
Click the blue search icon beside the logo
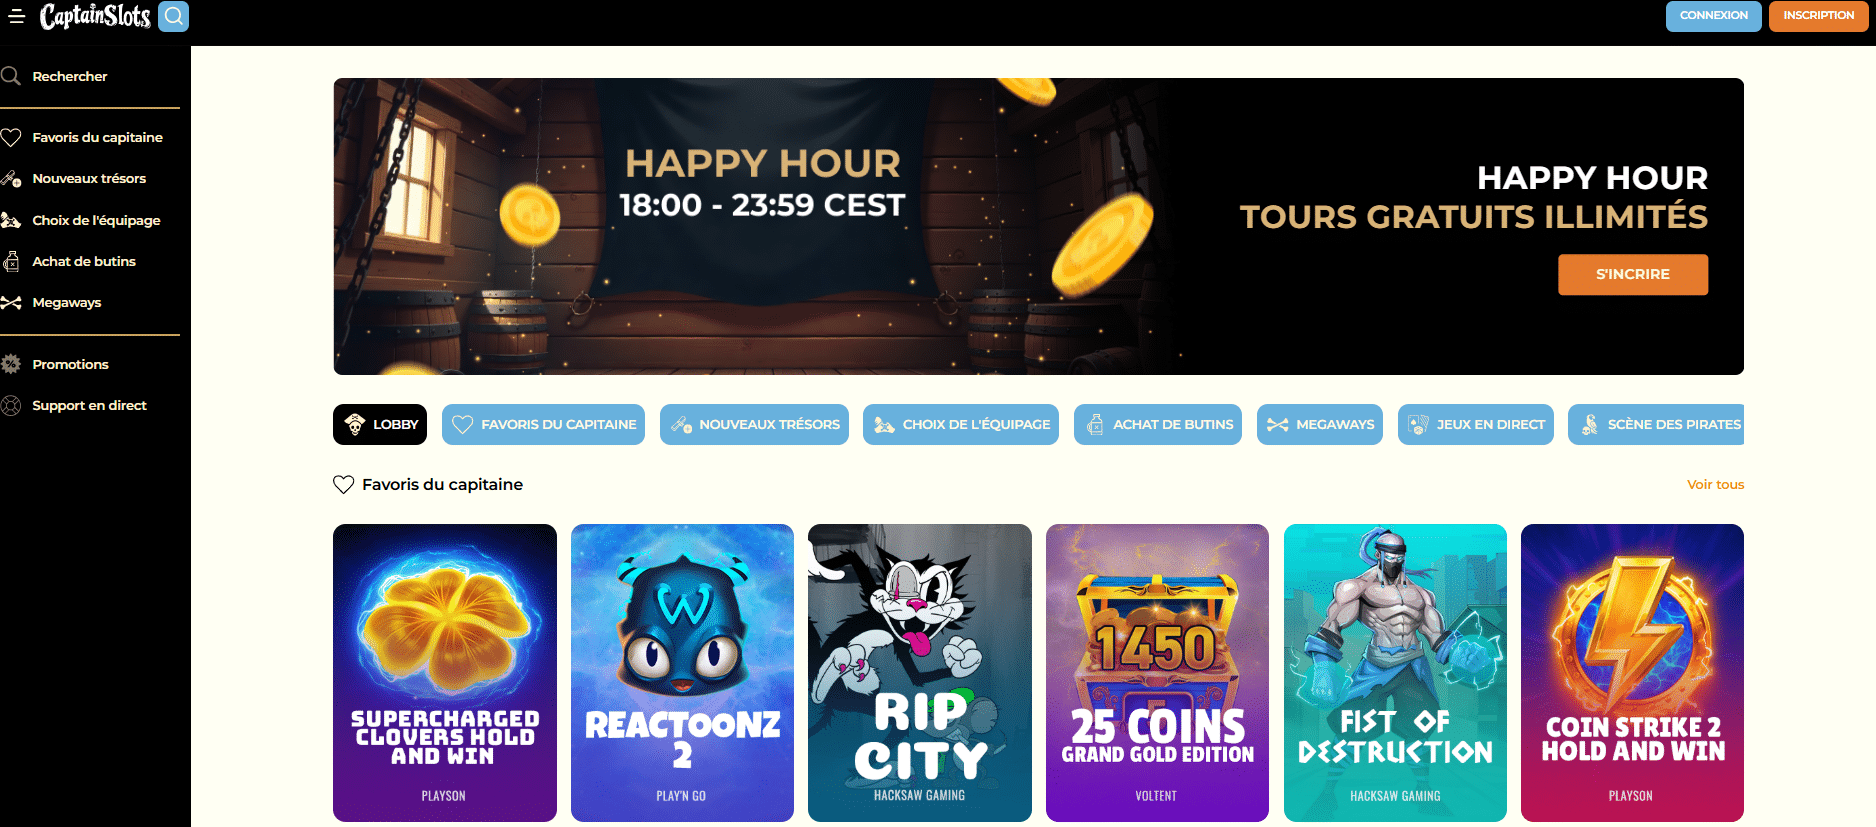pos(173,16)
